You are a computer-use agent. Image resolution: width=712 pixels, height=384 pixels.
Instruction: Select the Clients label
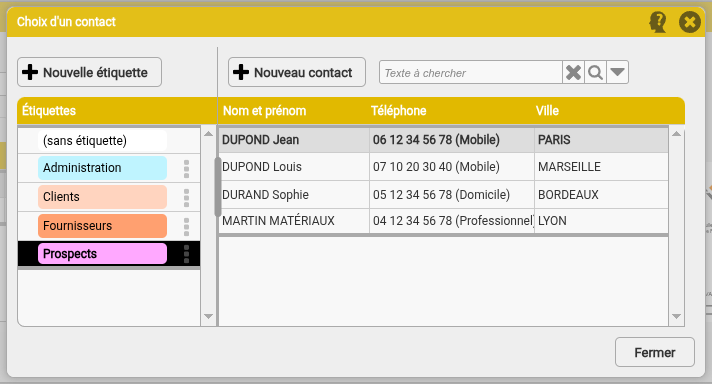(x=103, y=197)
